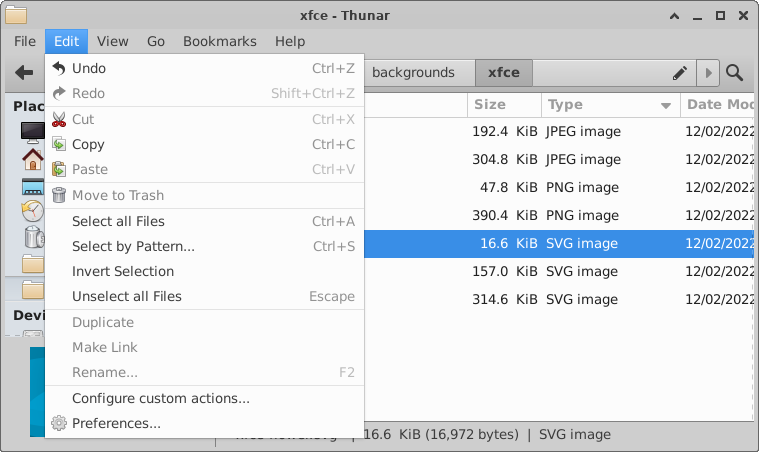Click the pencil edit-path icon

tap(680, 73)
